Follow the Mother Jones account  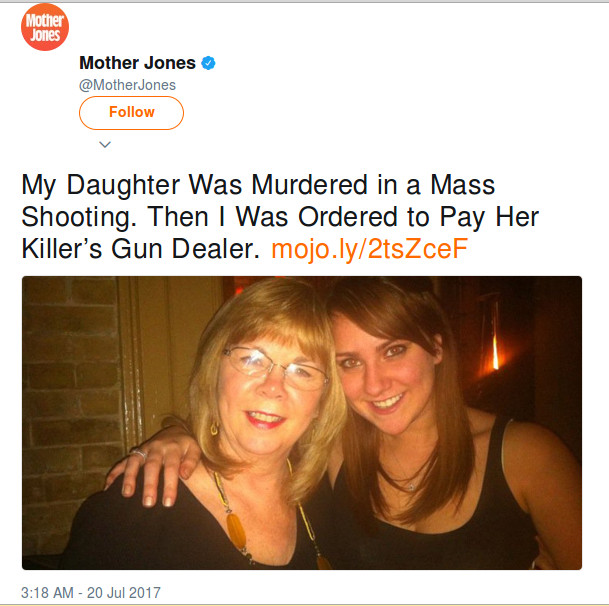(x=131, y=113)
